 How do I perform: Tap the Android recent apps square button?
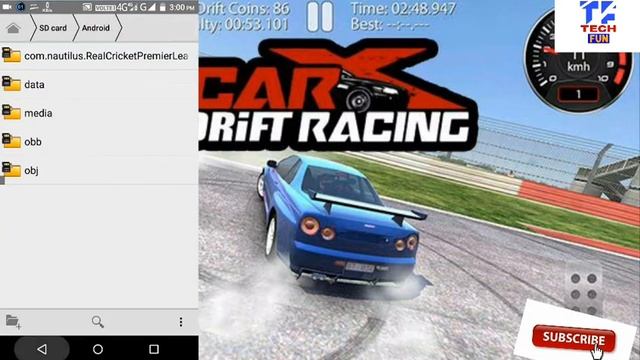pyautogui.click(x=154, y=349)
